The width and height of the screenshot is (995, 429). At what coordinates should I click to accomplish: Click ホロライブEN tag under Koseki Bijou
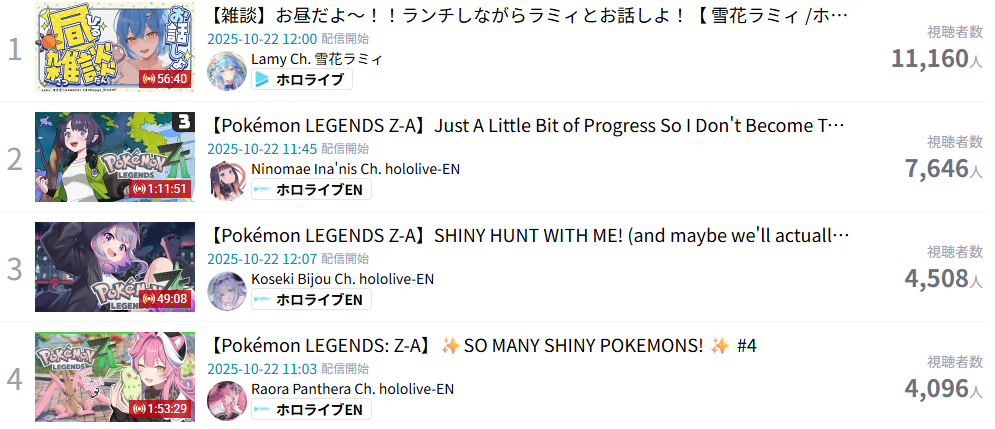pos(312,300)
